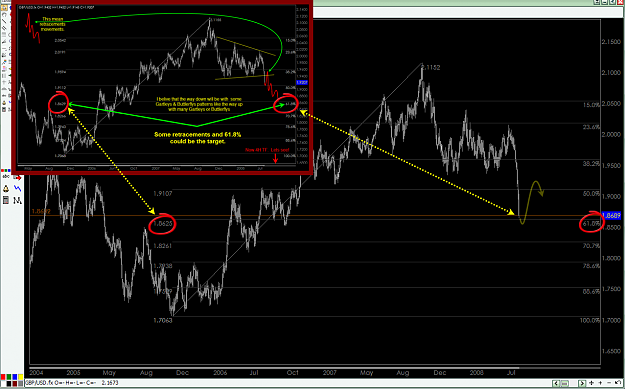
Task: Click the 50.0% retracement label
Action: tap(591, 194)
